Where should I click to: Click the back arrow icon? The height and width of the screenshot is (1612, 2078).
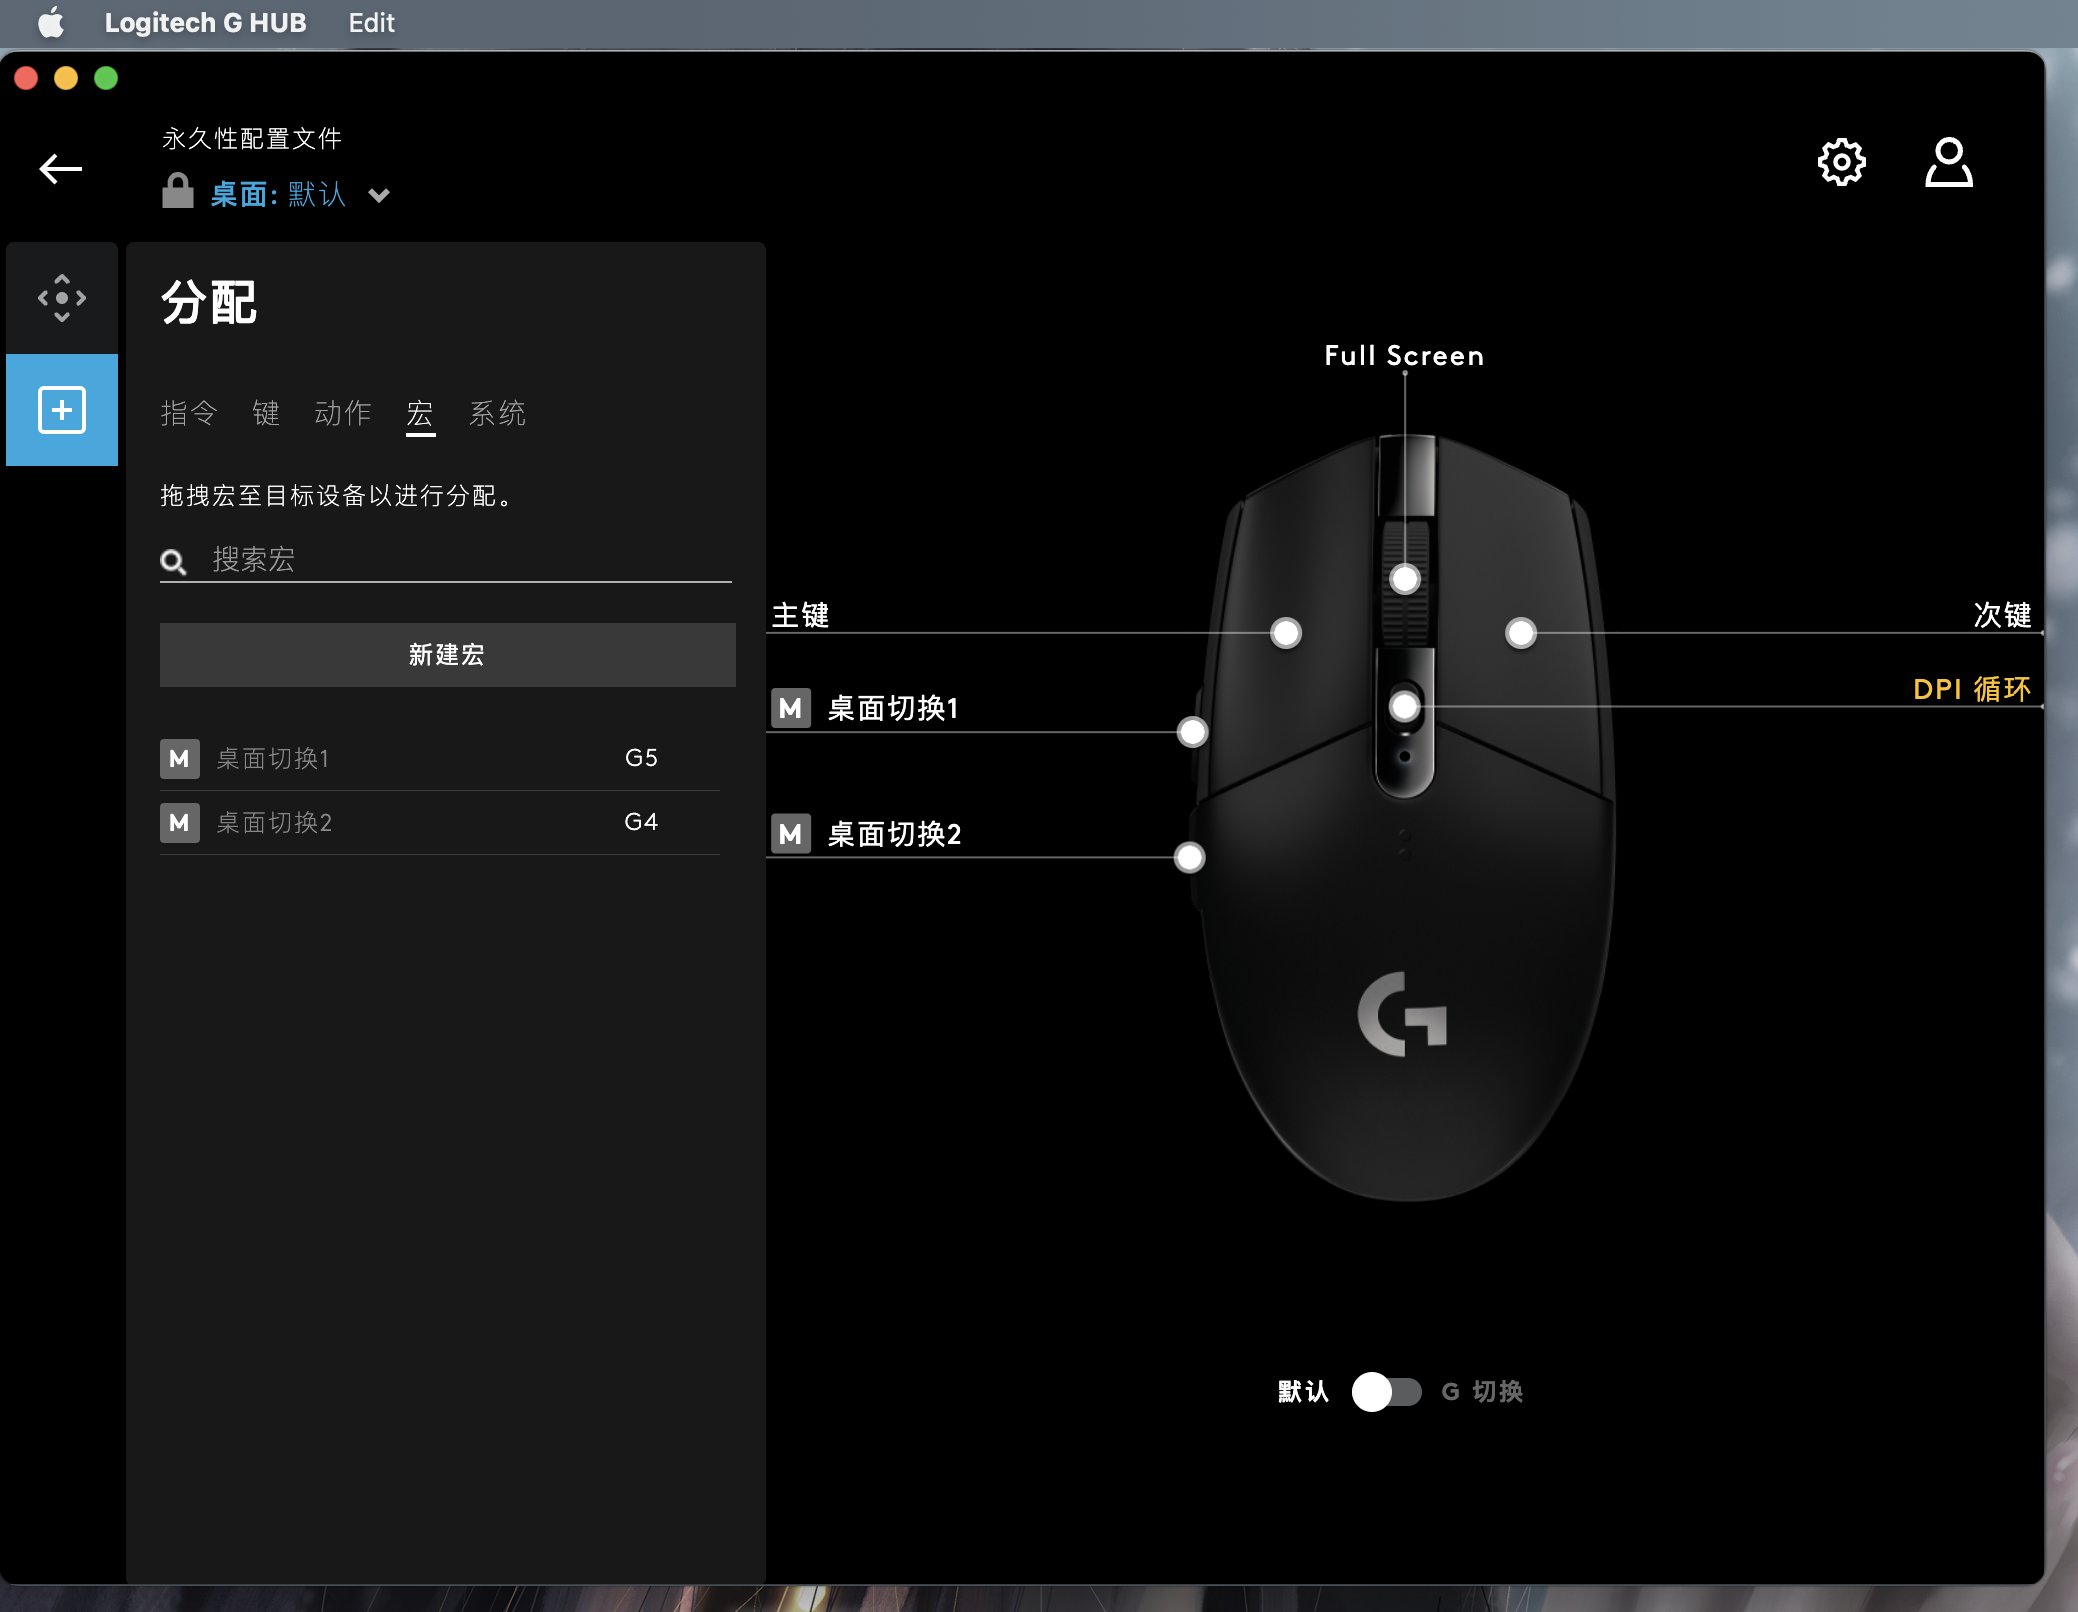tap(60, 169)
